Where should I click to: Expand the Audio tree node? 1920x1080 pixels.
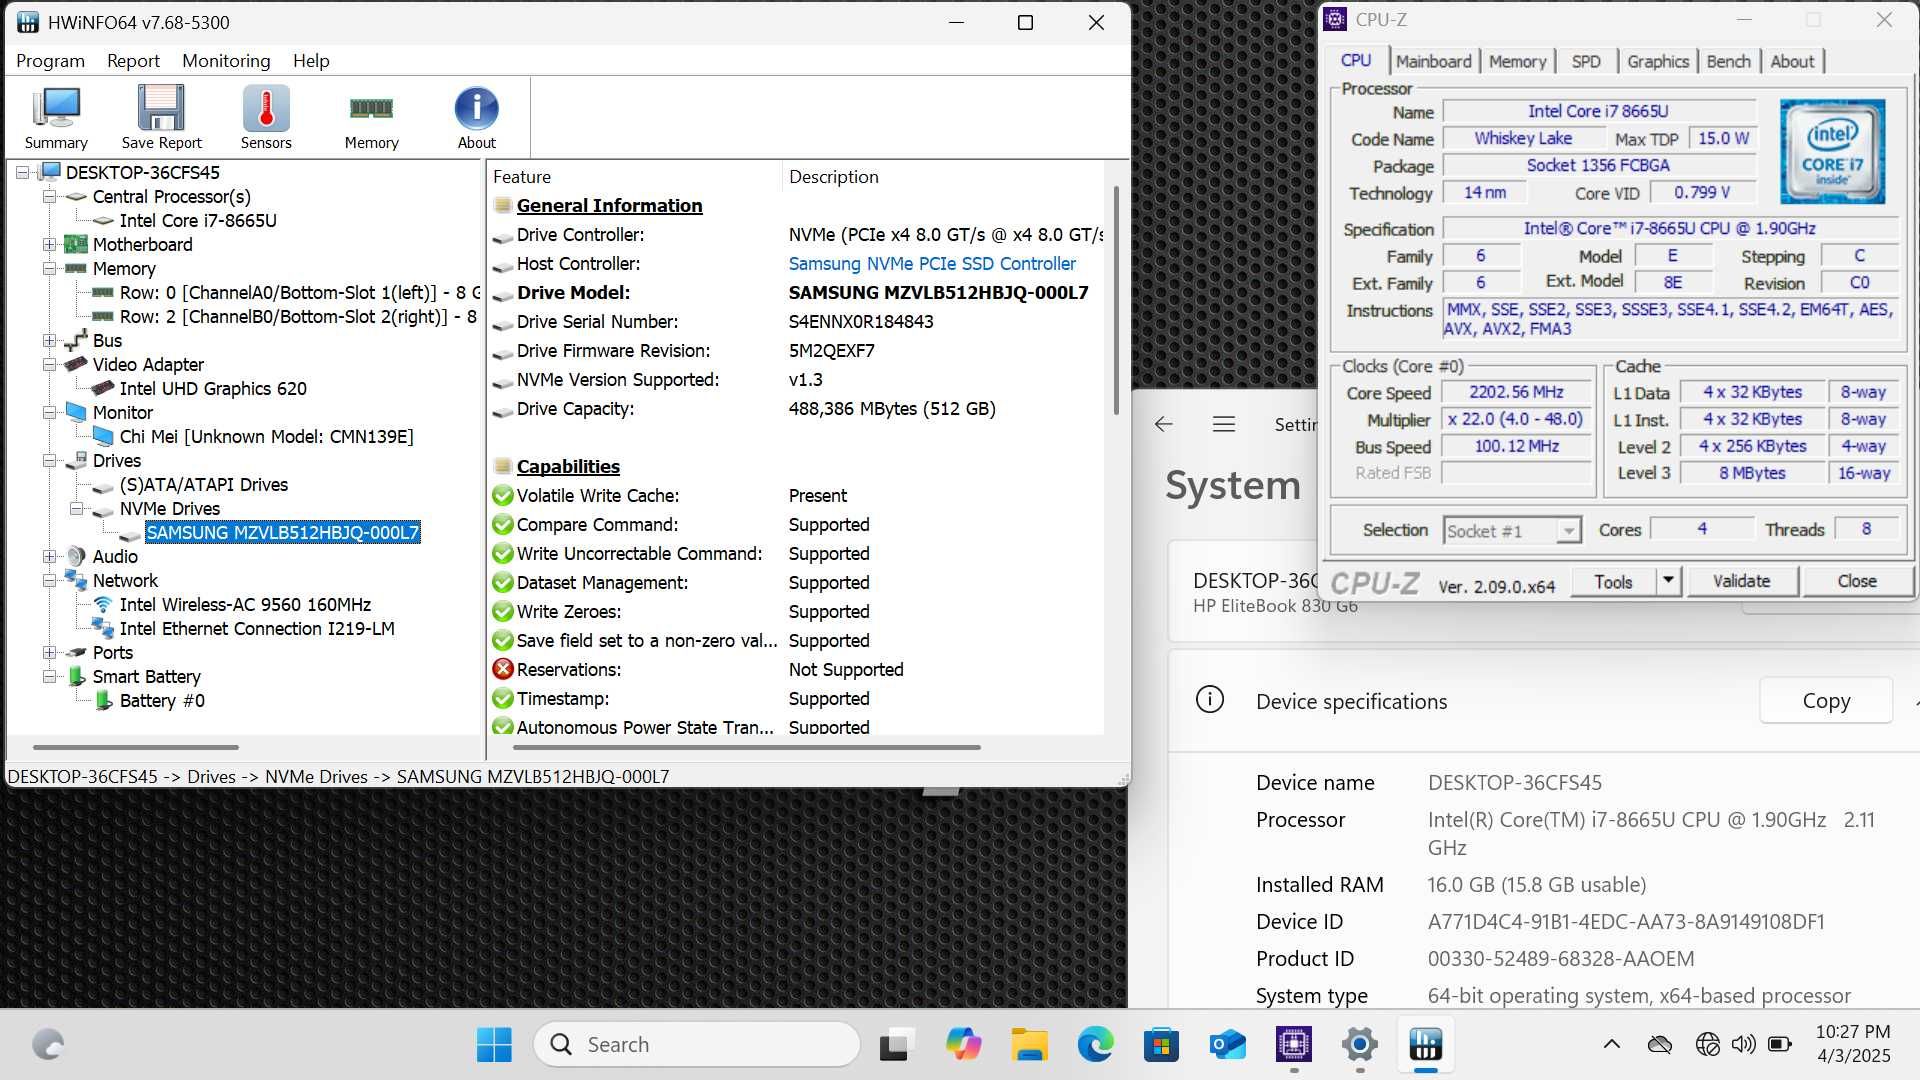(49, 556)
